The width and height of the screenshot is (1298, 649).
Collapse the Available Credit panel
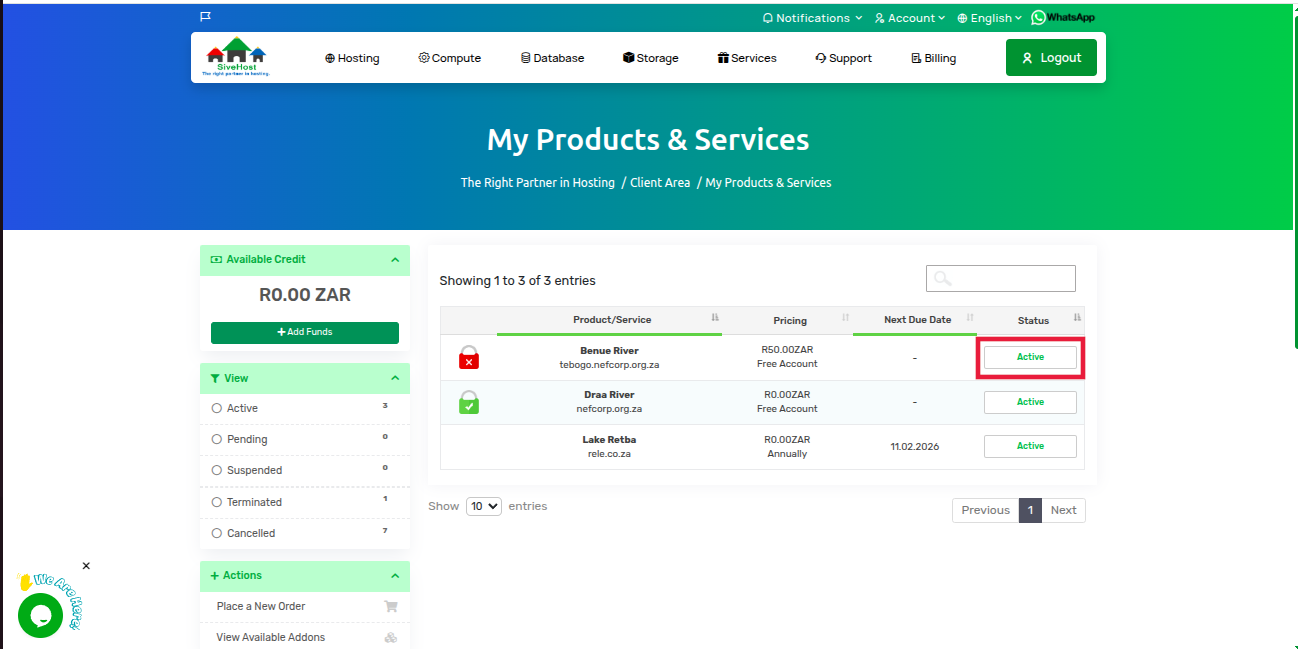coord(395,260)
